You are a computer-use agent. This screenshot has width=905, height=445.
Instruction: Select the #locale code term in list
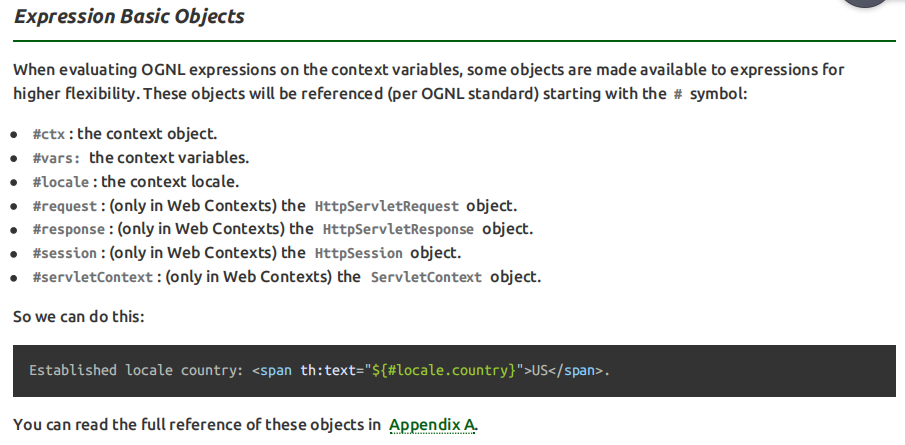pos(61,182)
